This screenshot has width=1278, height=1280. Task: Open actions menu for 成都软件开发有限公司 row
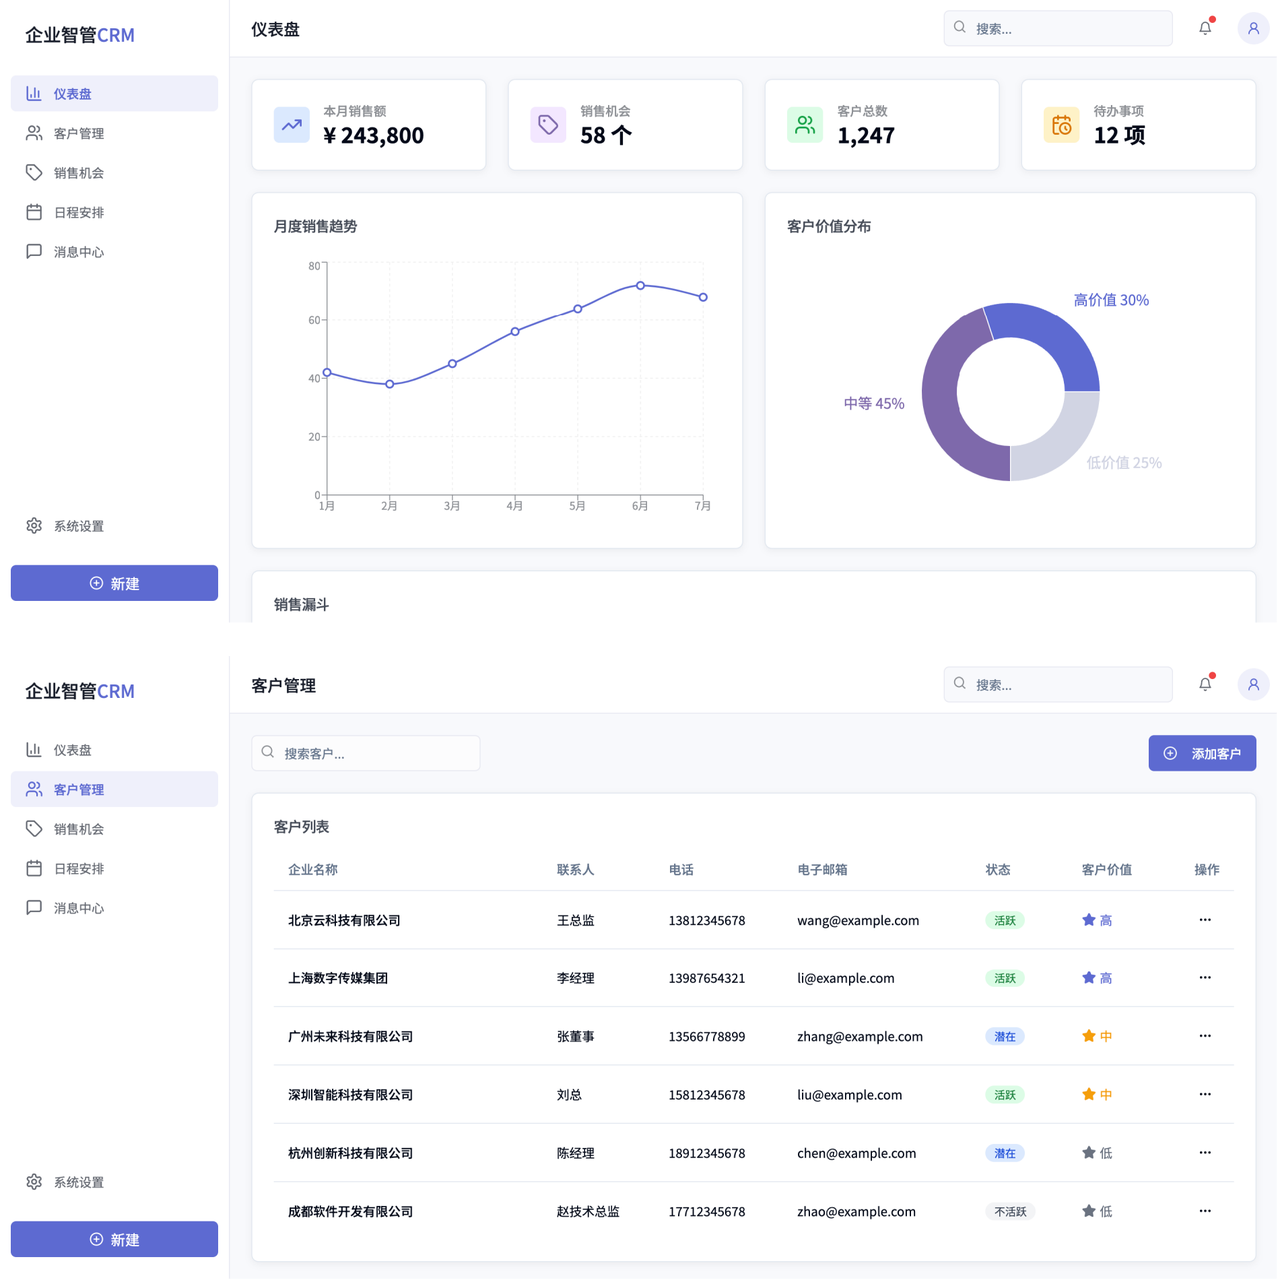pyautogui.click(x=1205, y=1211)
